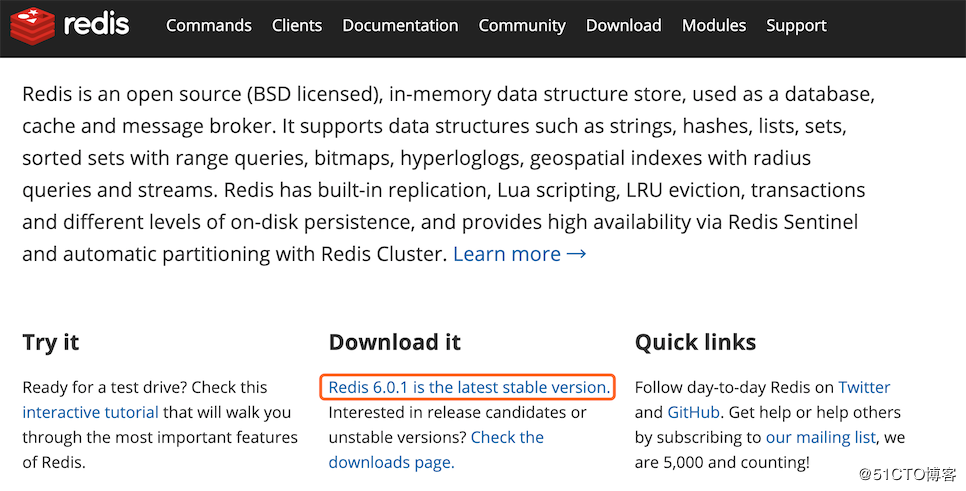Open the interactive tutorial link

tap(91, 412)
